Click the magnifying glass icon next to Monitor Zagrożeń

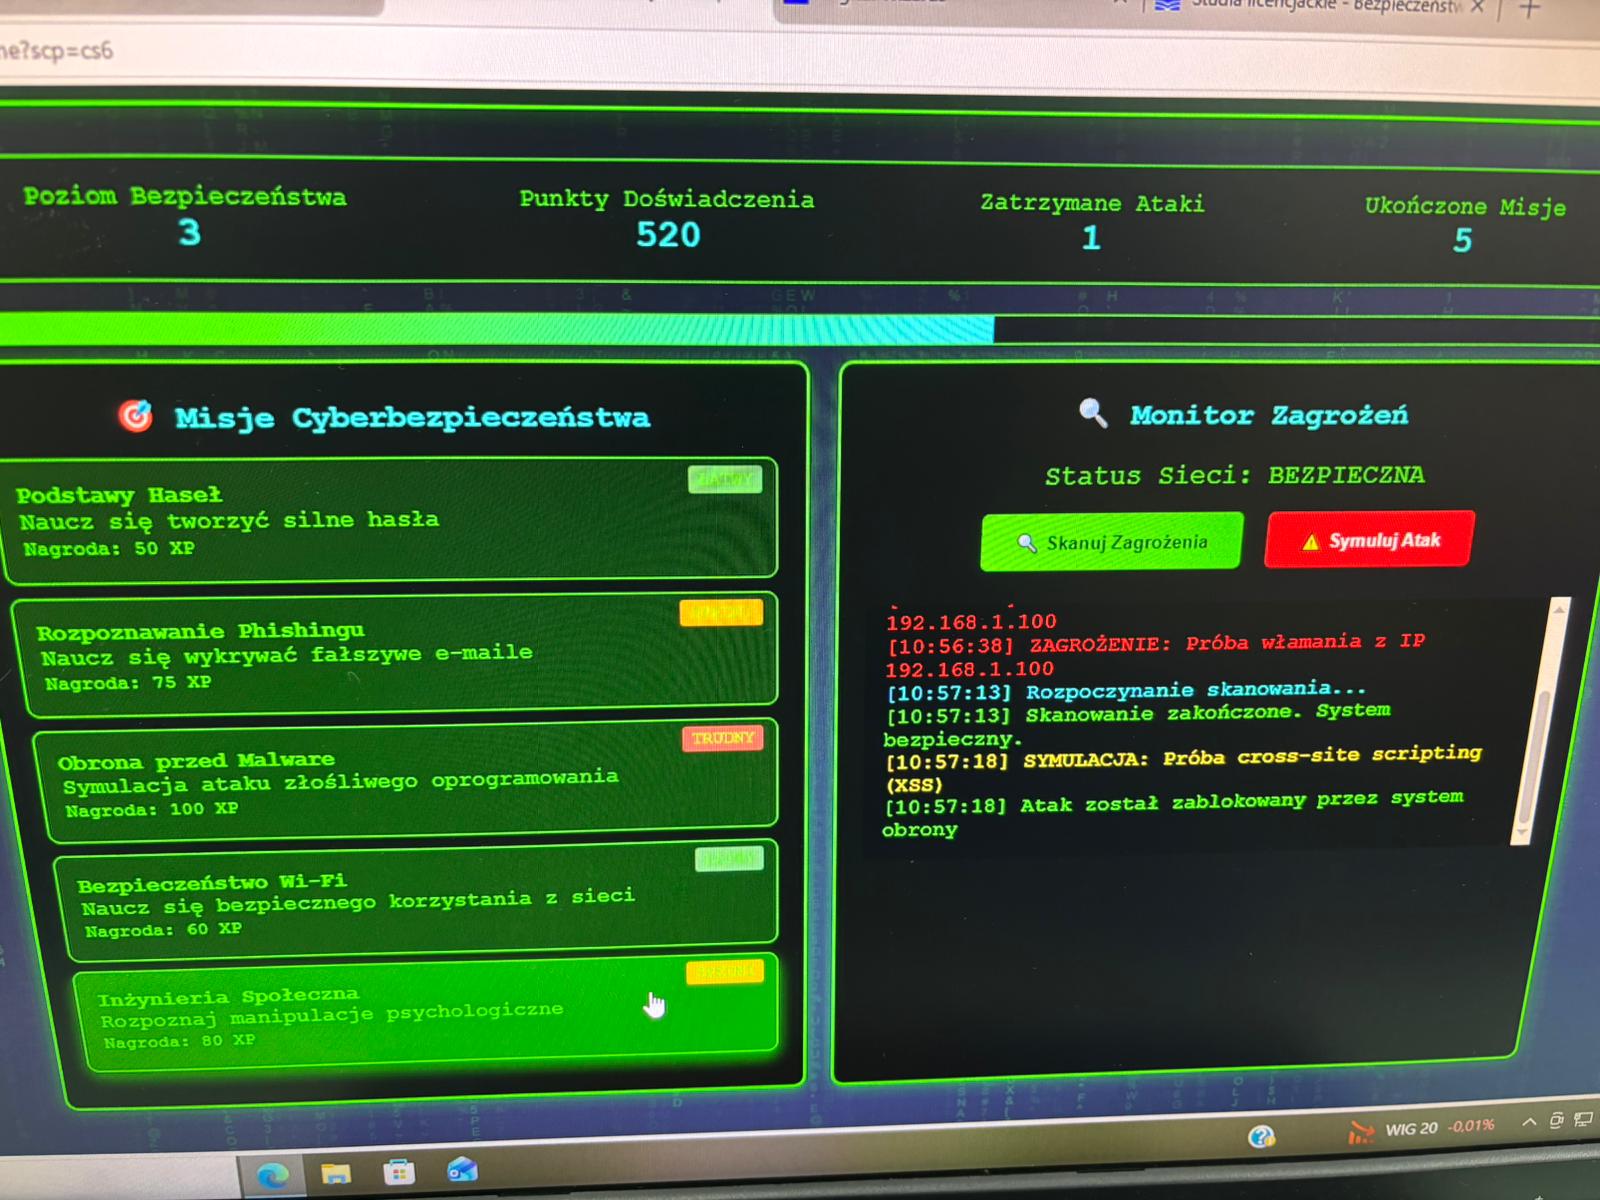1092,410
